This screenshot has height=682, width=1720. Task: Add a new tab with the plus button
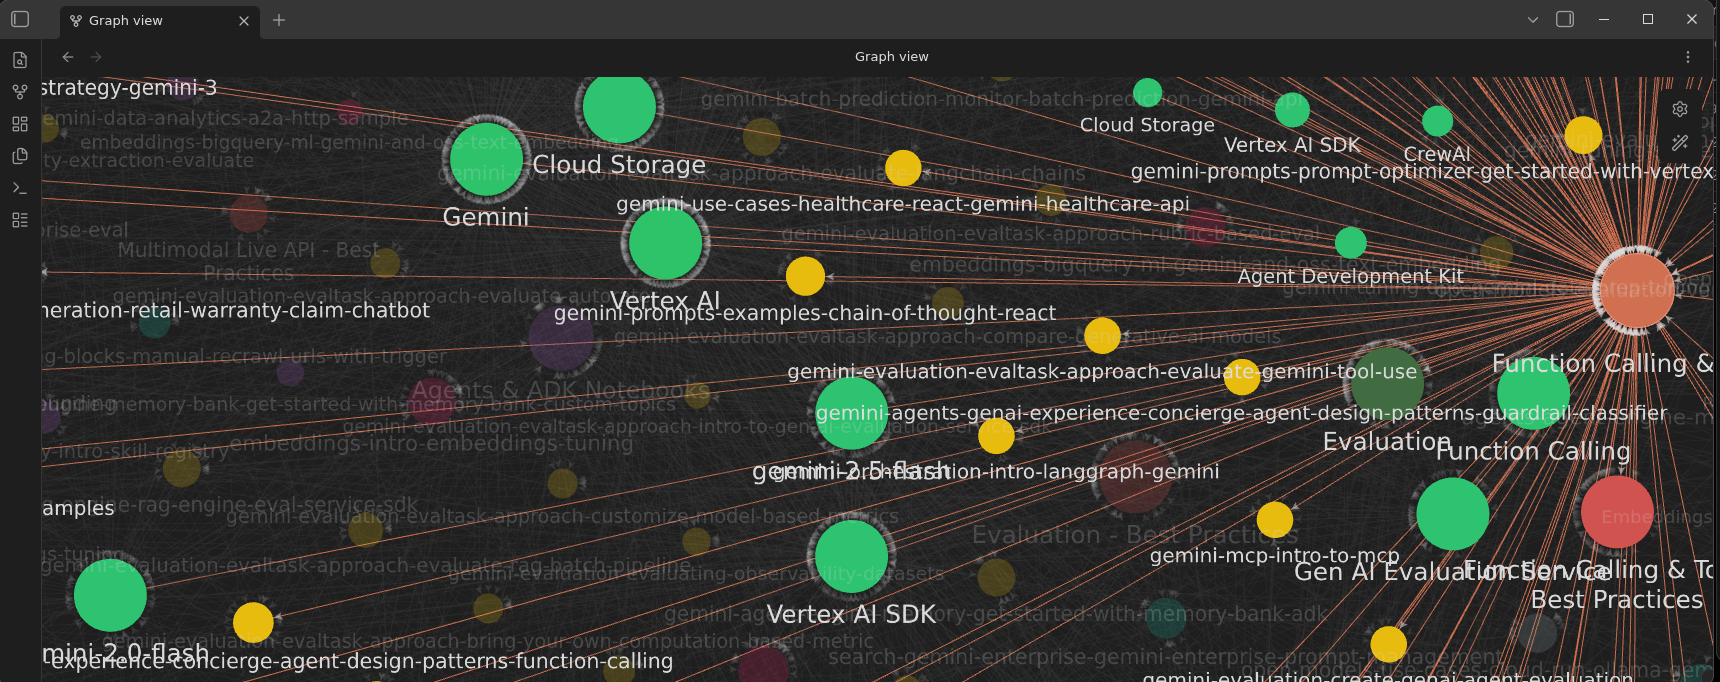click(279, 20)
